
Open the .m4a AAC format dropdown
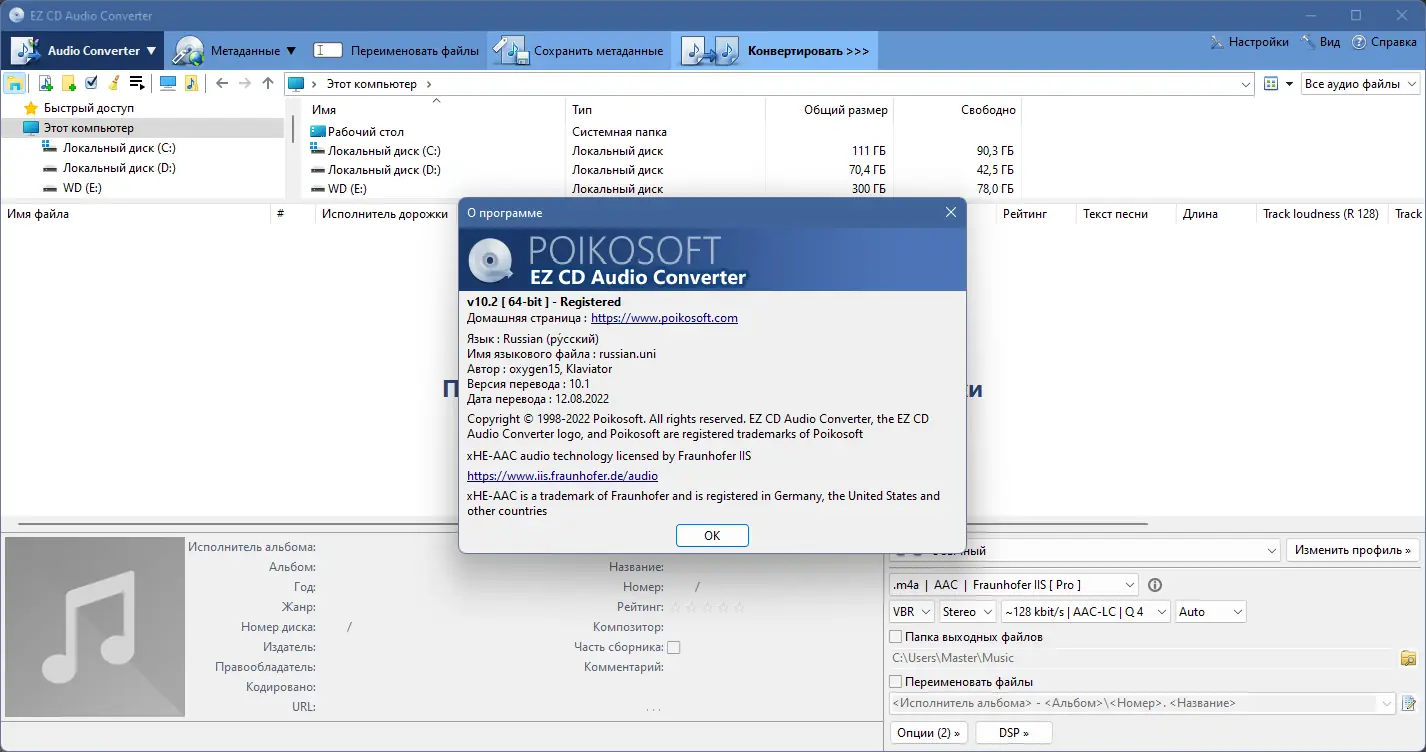[x=1014, y=584]
